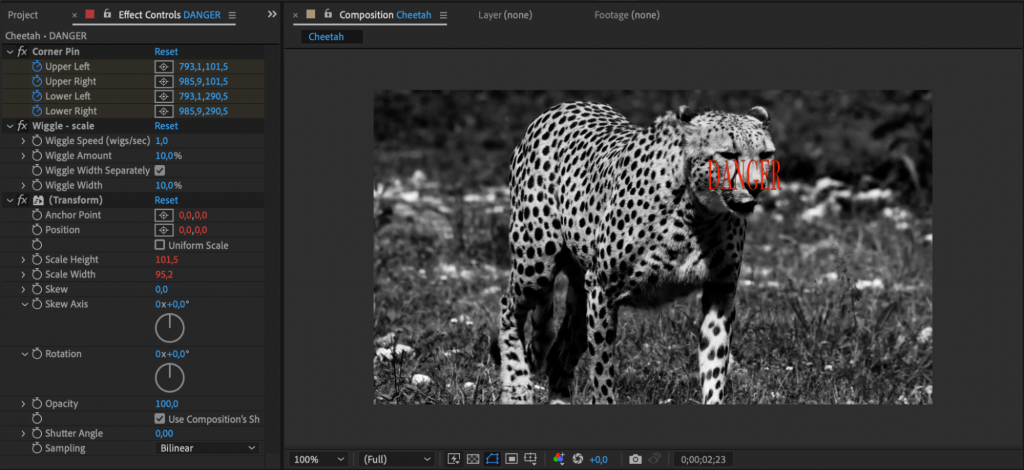This screenshot has height=470, width=1024.
Task: Click Reset for the Transform effect
Action: click(166, 200)
